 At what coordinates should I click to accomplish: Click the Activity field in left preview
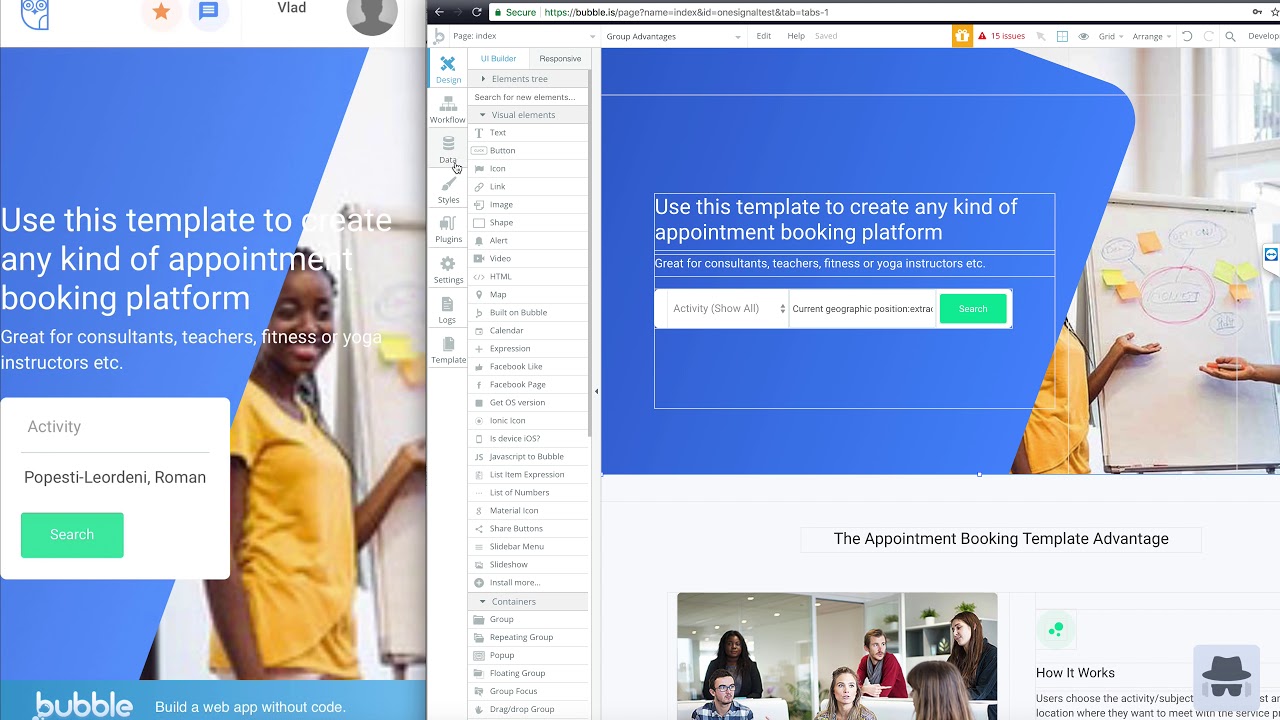[115, 427]
